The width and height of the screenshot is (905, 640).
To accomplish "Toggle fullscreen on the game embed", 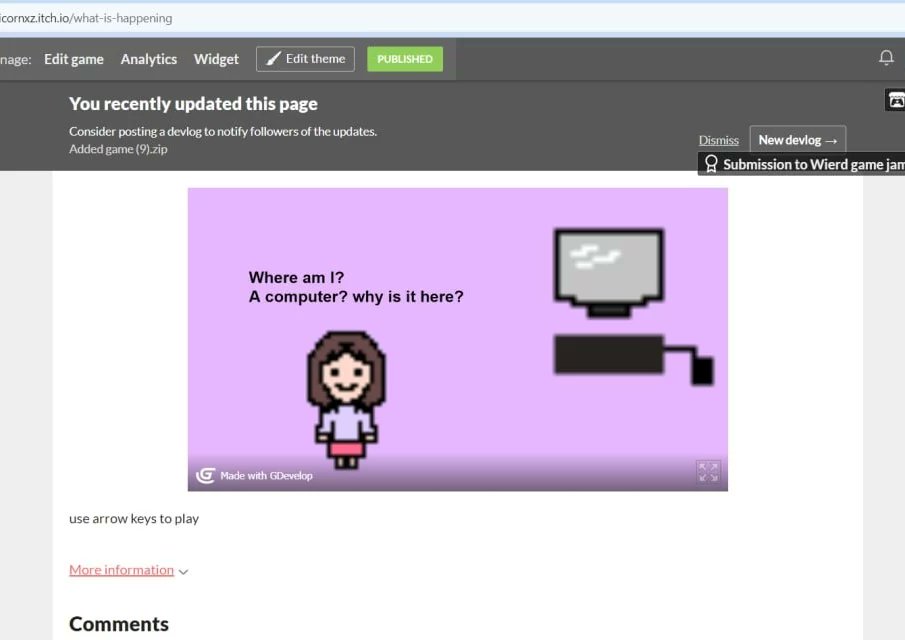I will pos(708,471).
